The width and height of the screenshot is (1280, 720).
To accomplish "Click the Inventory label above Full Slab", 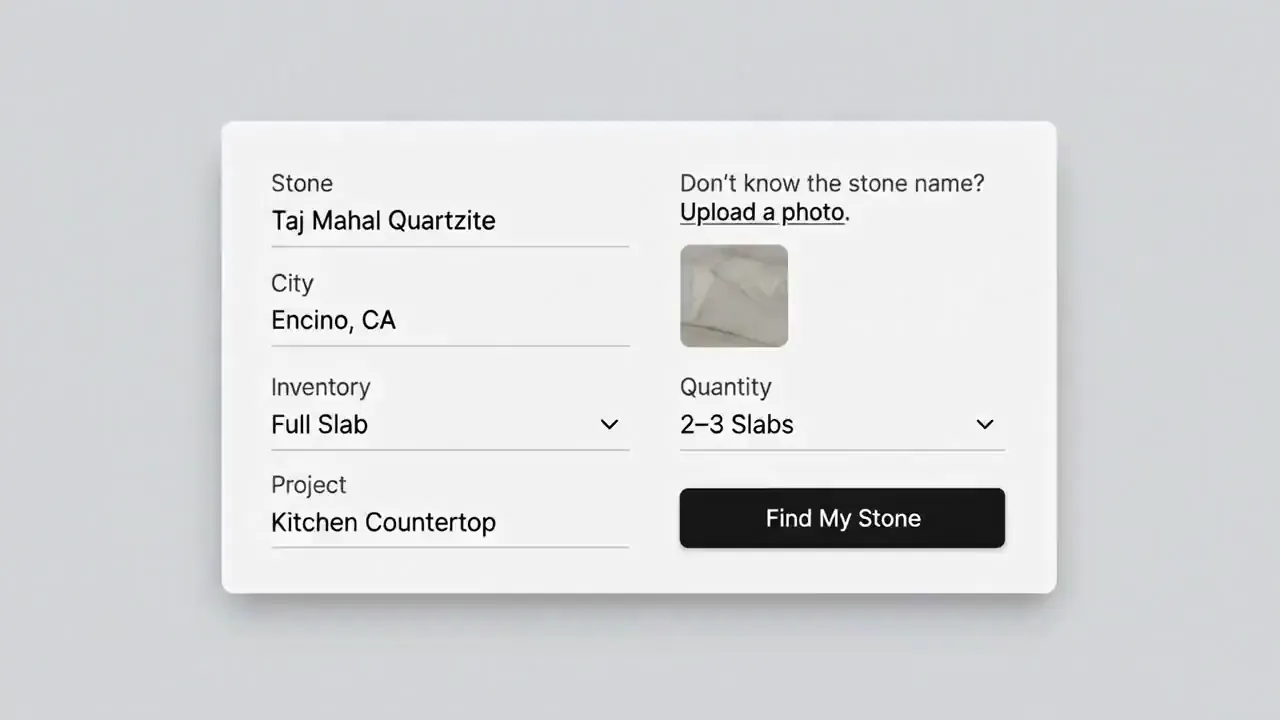I will click(x=320, y=387).
